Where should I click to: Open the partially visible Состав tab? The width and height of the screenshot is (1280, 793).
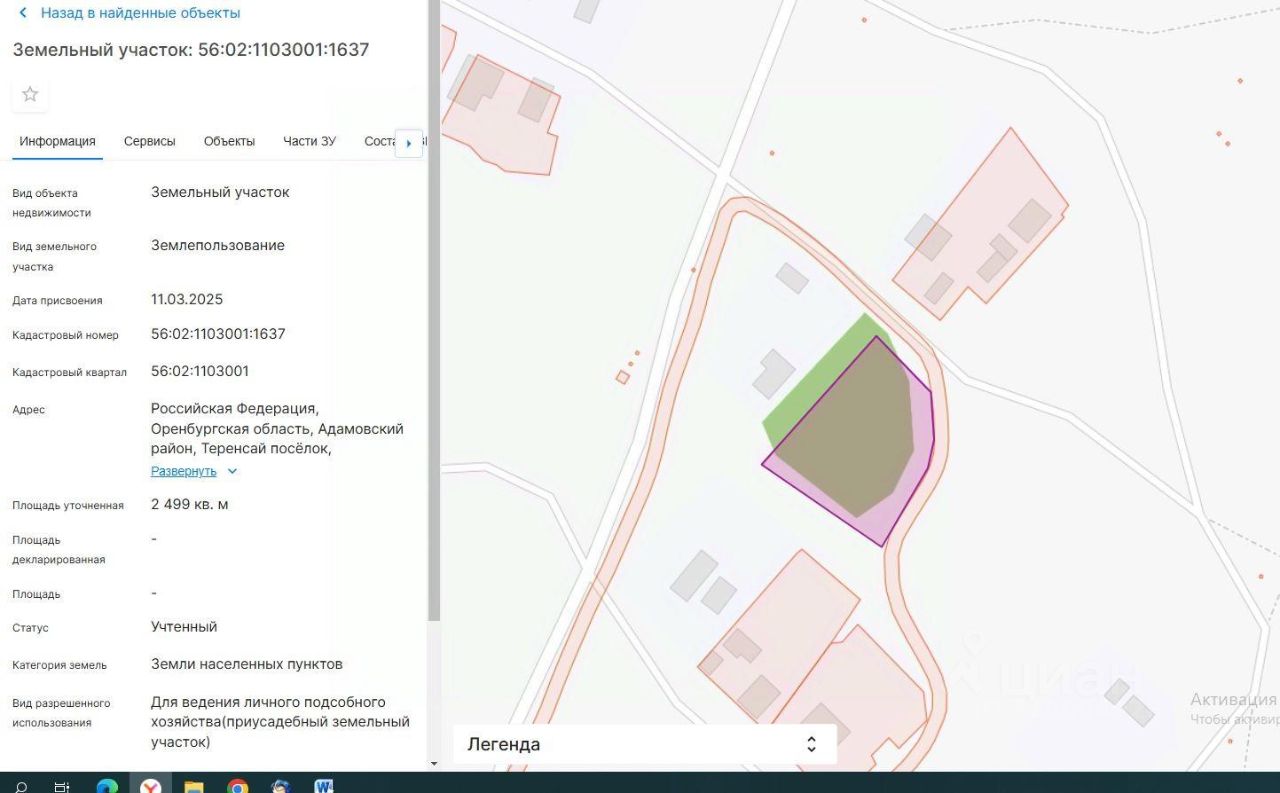point(380,141)
